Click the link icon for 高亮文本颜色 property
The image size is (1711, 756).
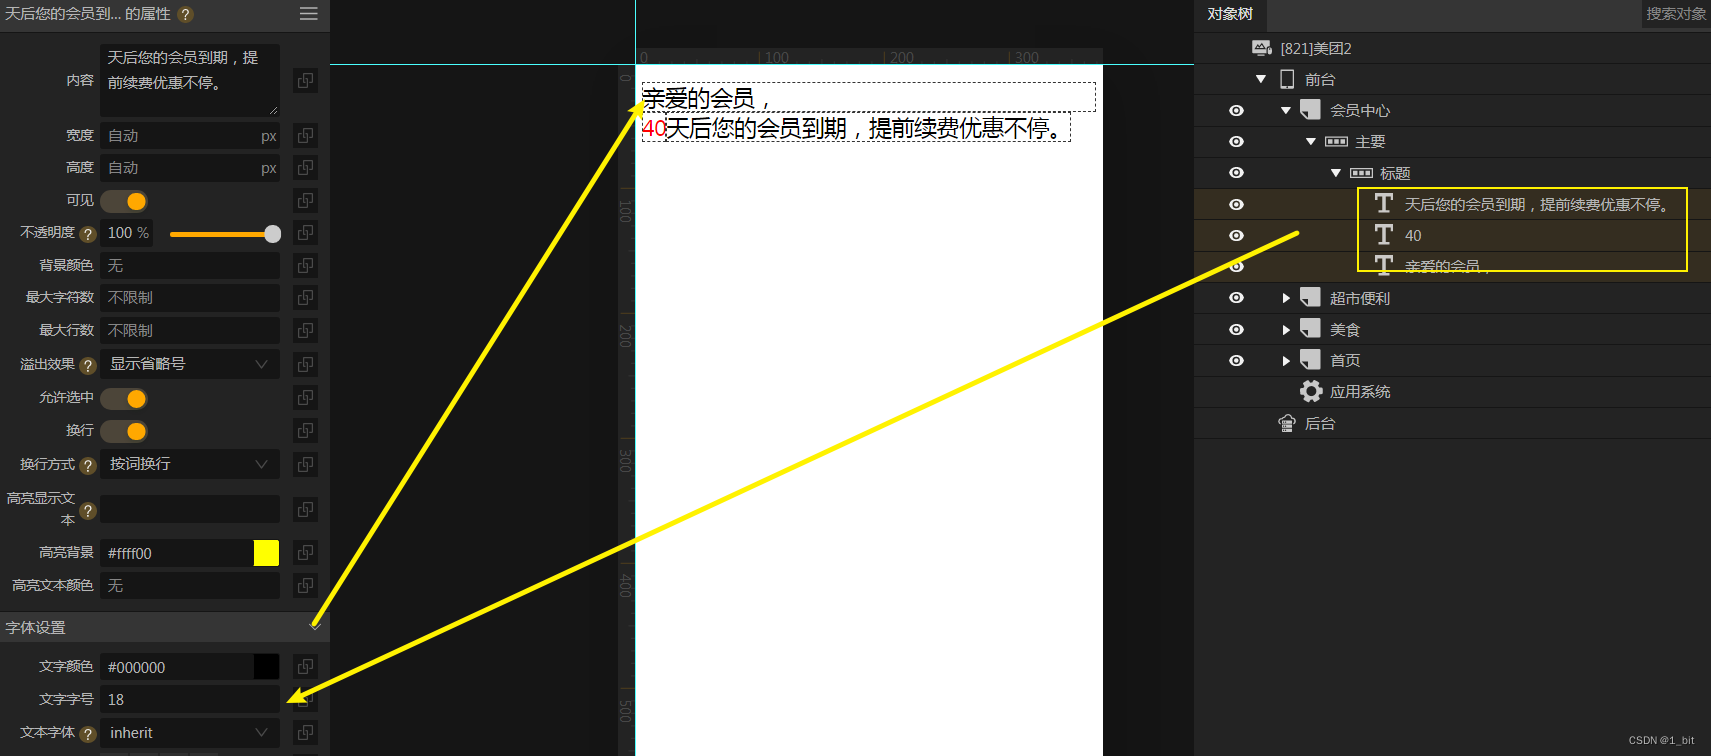point(306,585)
